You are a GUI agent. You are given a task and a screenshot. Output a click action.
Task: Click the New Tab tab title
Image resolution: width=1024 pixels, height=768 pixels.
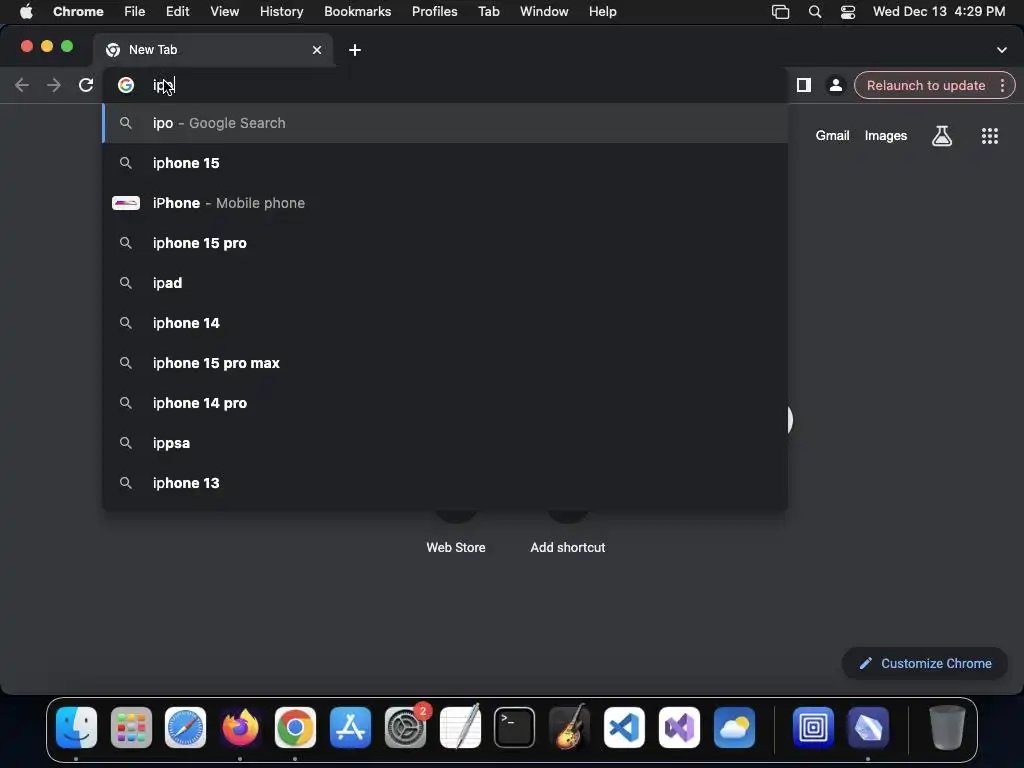tap(153, 50)
